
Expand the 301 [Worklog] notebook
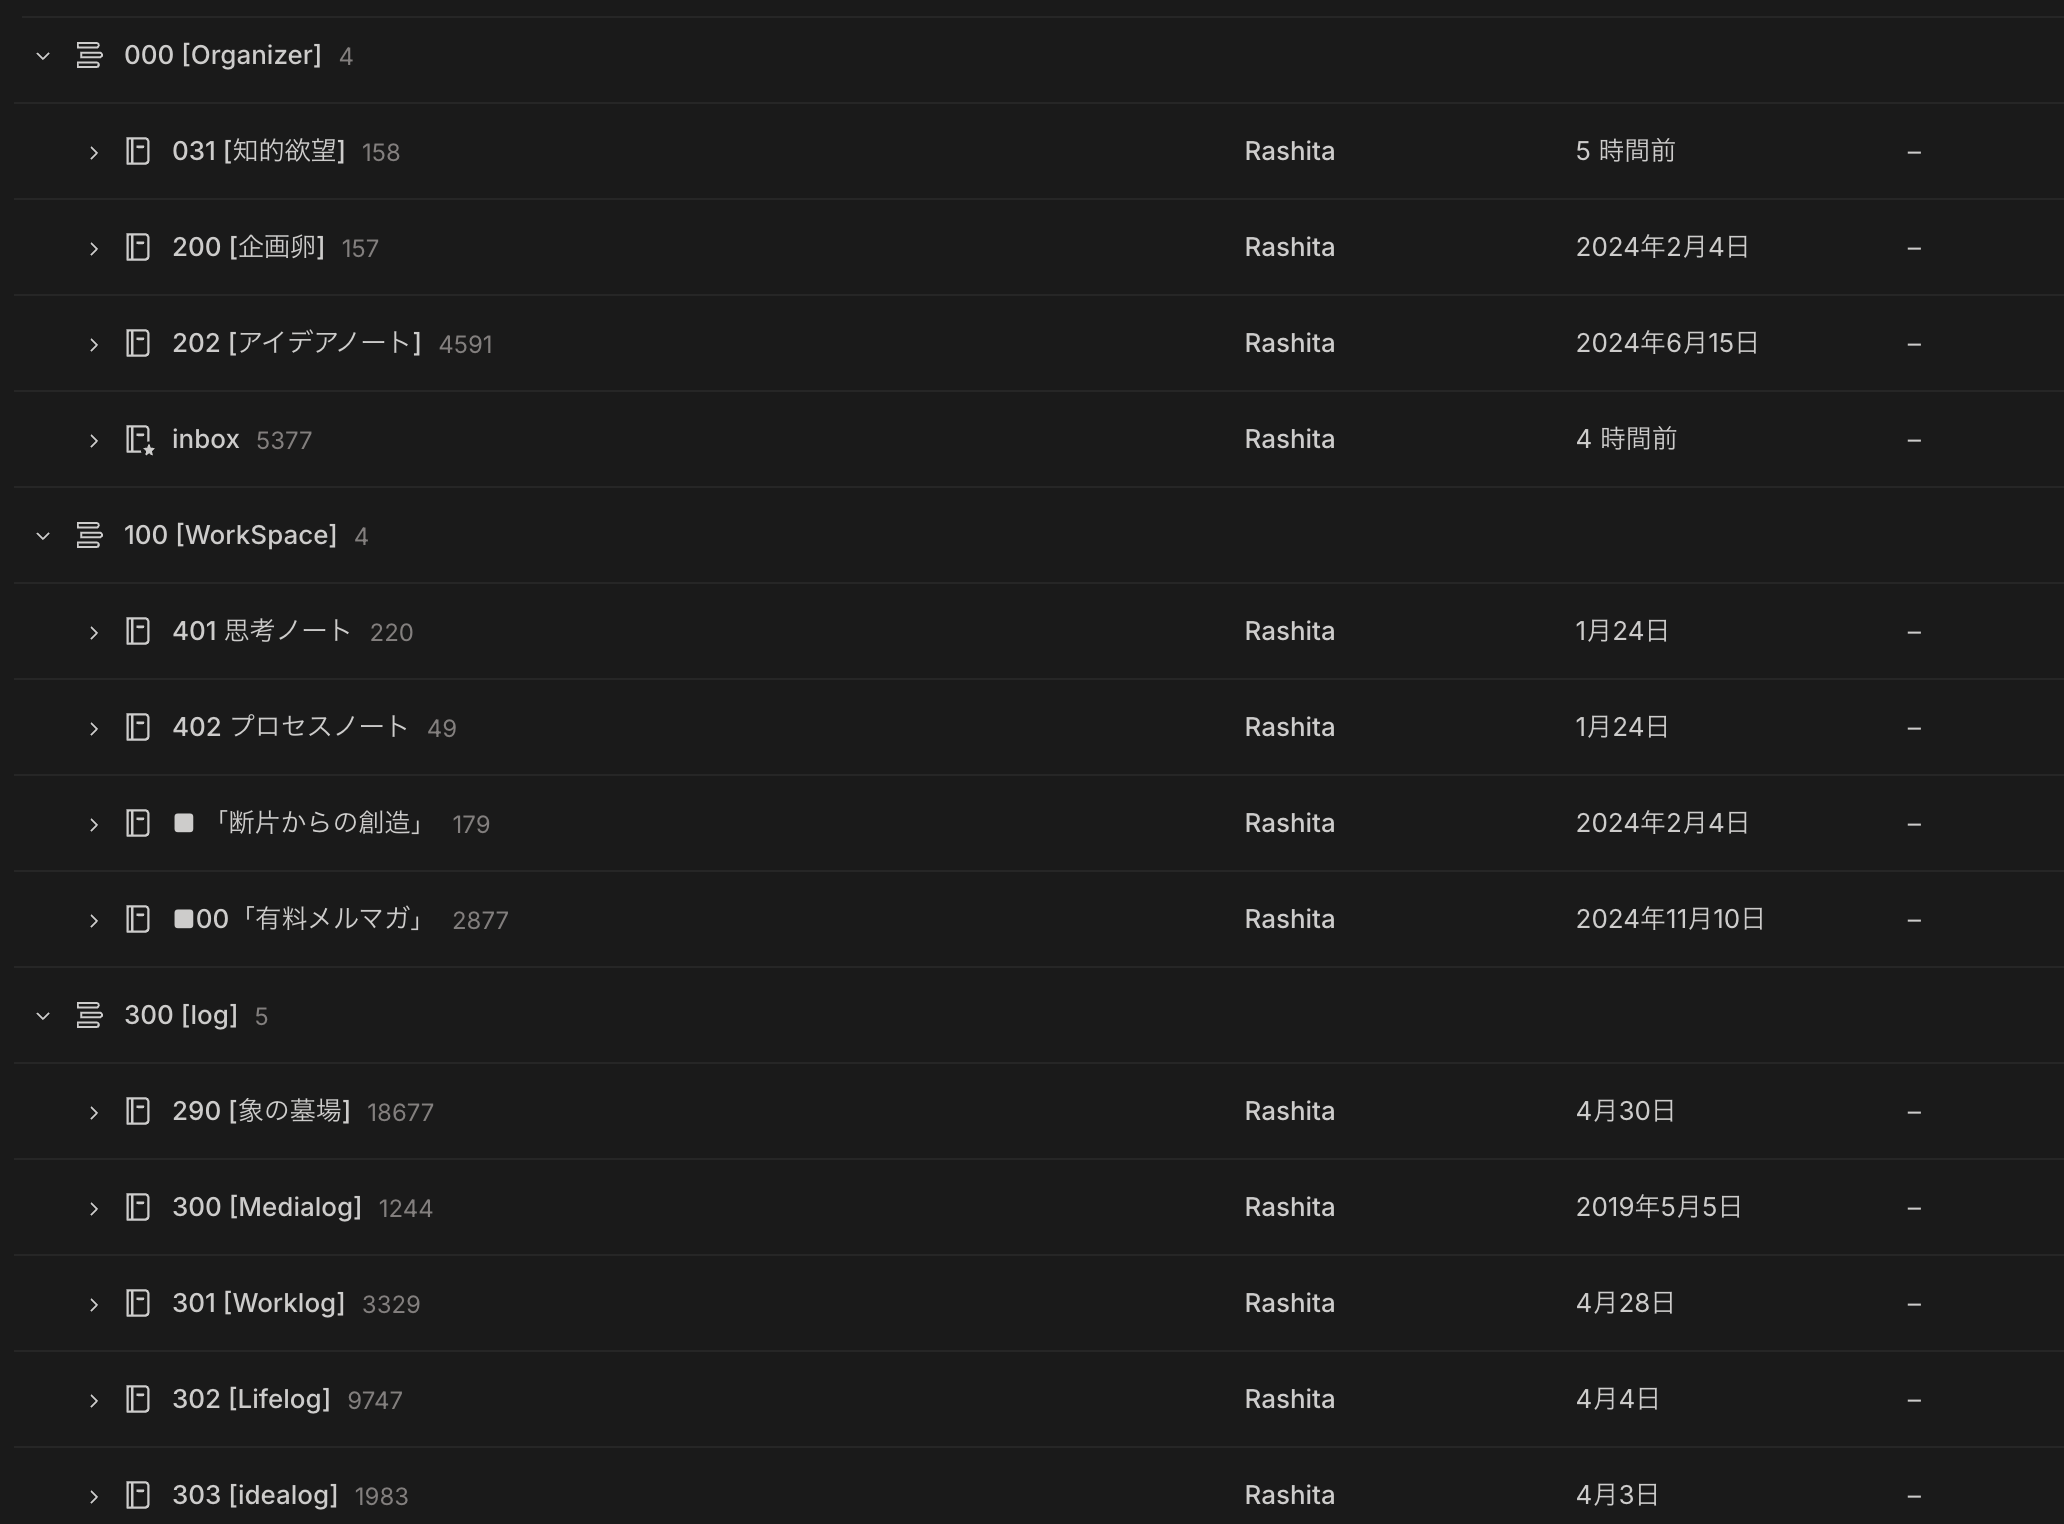click(x=94, y=1304)
